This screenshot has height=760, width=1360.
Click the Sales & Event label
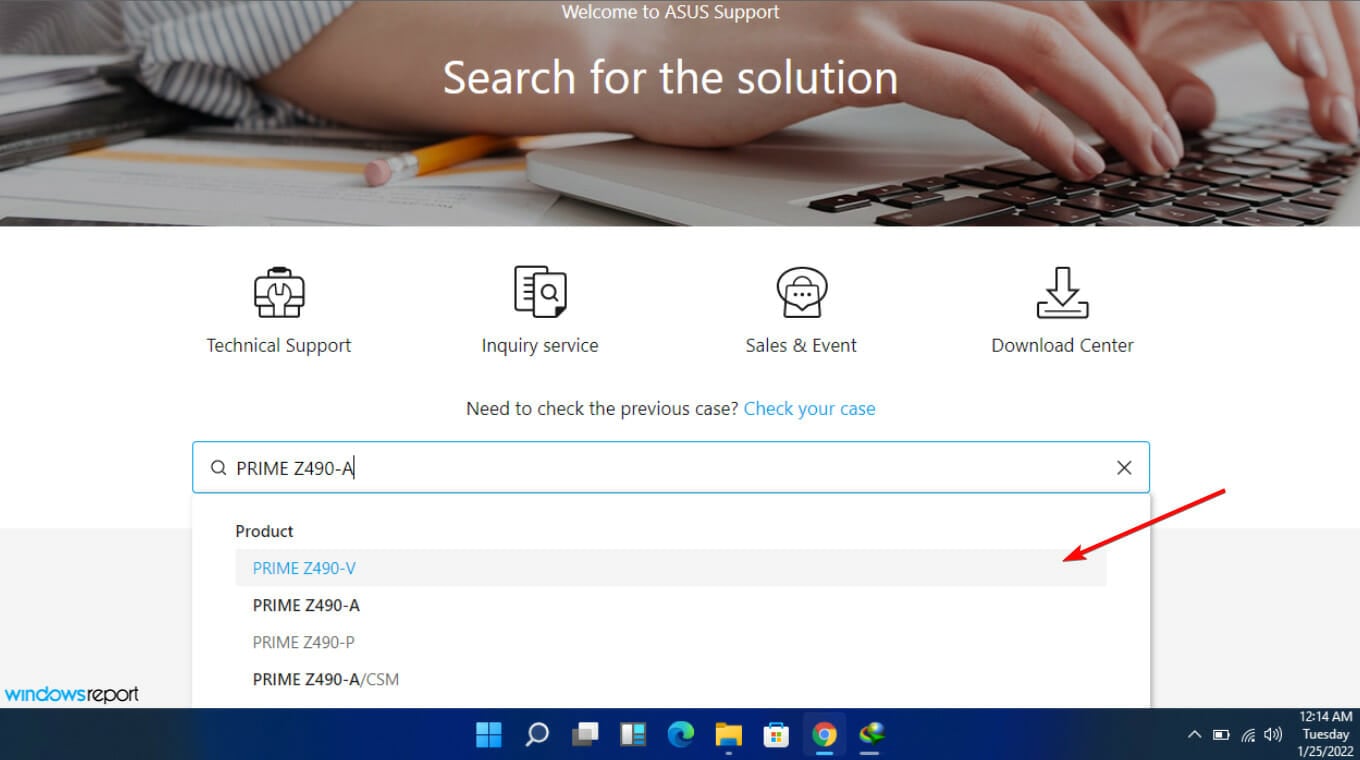tap(801, 345)
